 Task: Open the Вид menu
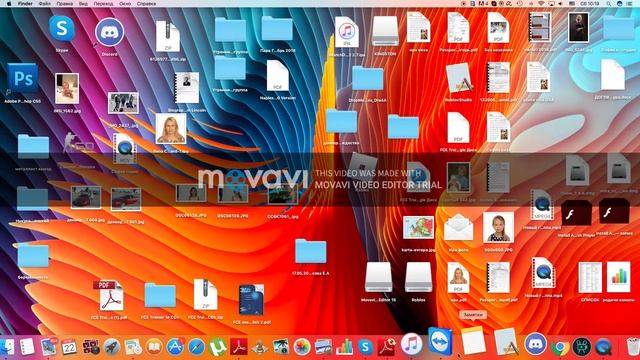pyautogui.click(x=83, y=3)
